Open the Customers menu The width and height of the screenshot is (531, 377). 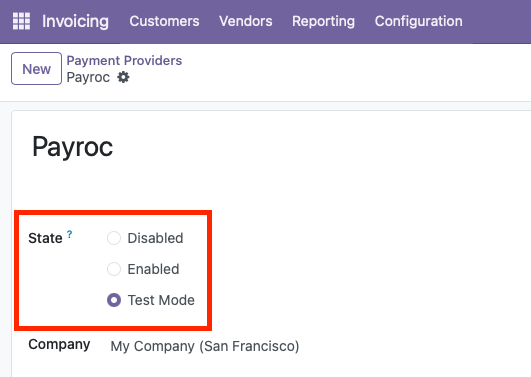click(164, 21)
